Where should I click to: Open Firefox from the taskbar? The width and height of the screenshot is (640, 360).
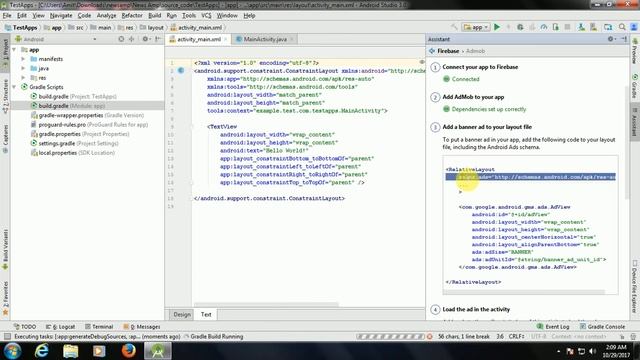pos(128,351)
